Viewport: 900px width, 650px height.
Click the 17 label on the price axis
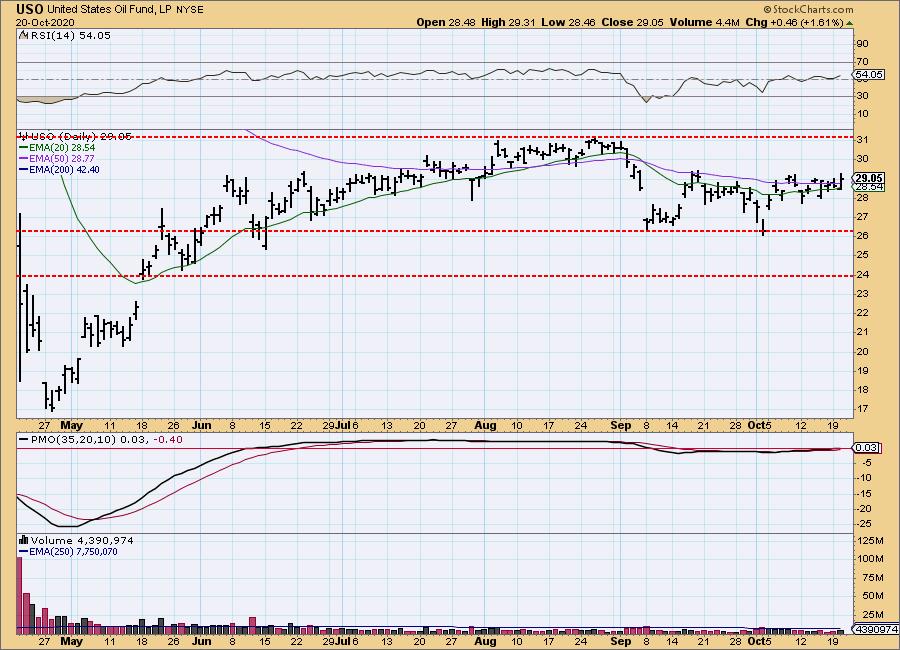pos(862,409)
